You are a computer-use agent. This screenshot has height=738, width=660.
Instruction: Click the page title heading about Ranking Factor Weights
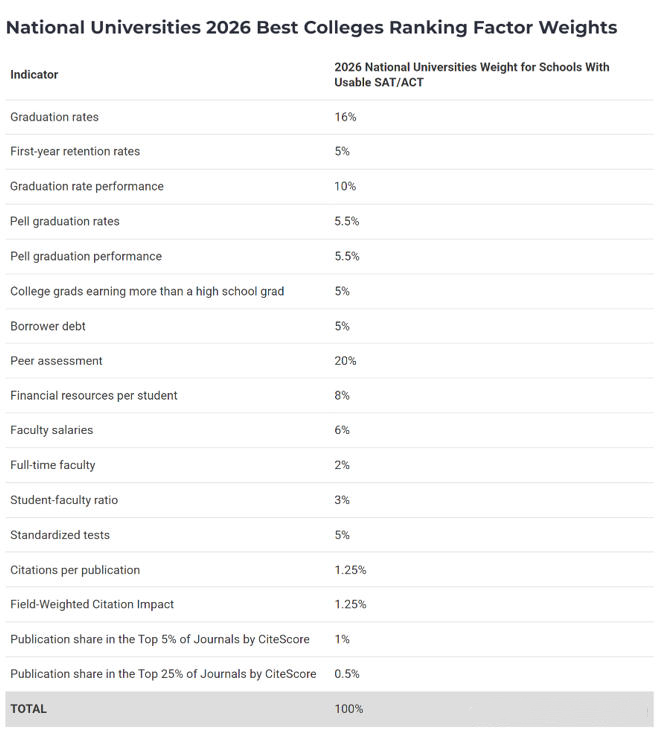[x=311, y=27]
